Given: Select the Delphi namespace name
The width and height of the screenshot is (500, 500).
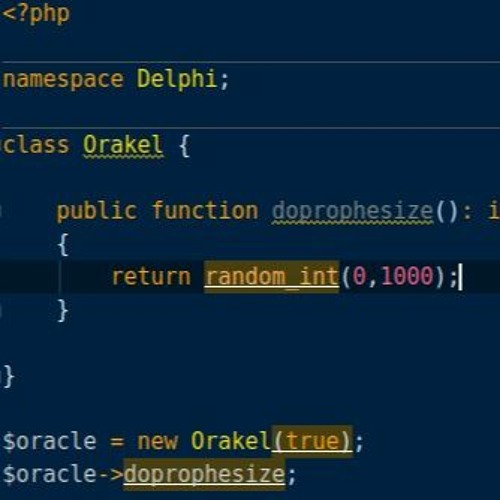Looking at the screenshot, I should click(177, 79).
